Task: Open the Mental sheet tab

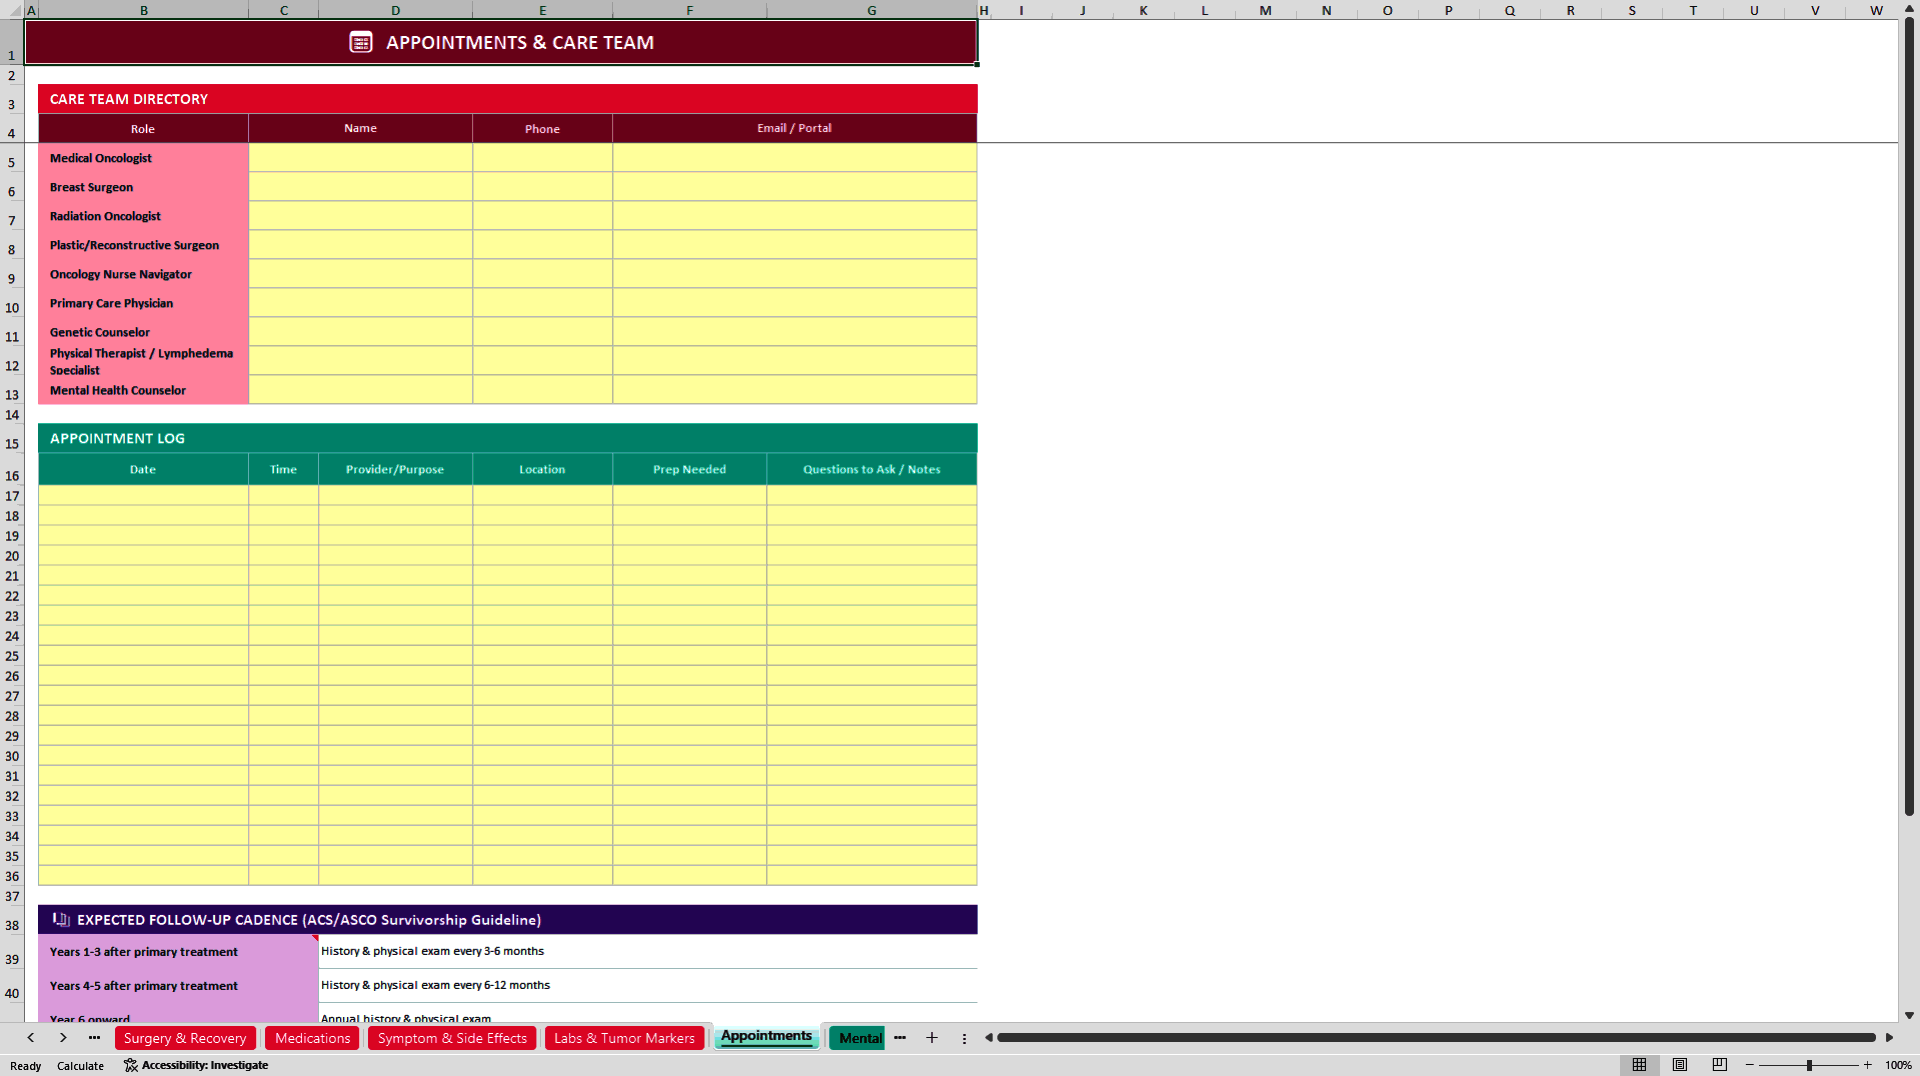Action: pyautogui.click(x=858, y=1038)
